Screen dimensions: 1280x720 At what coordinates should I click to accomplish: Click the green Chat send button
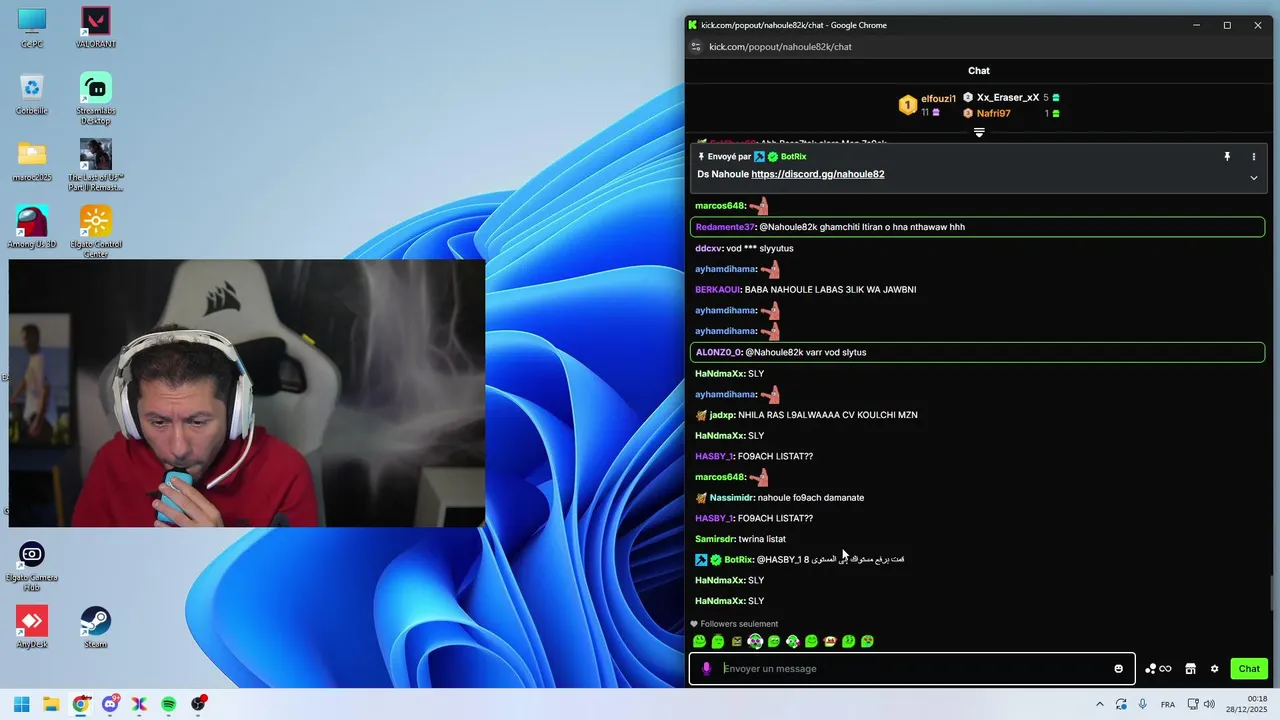[x=1249, y=669]
